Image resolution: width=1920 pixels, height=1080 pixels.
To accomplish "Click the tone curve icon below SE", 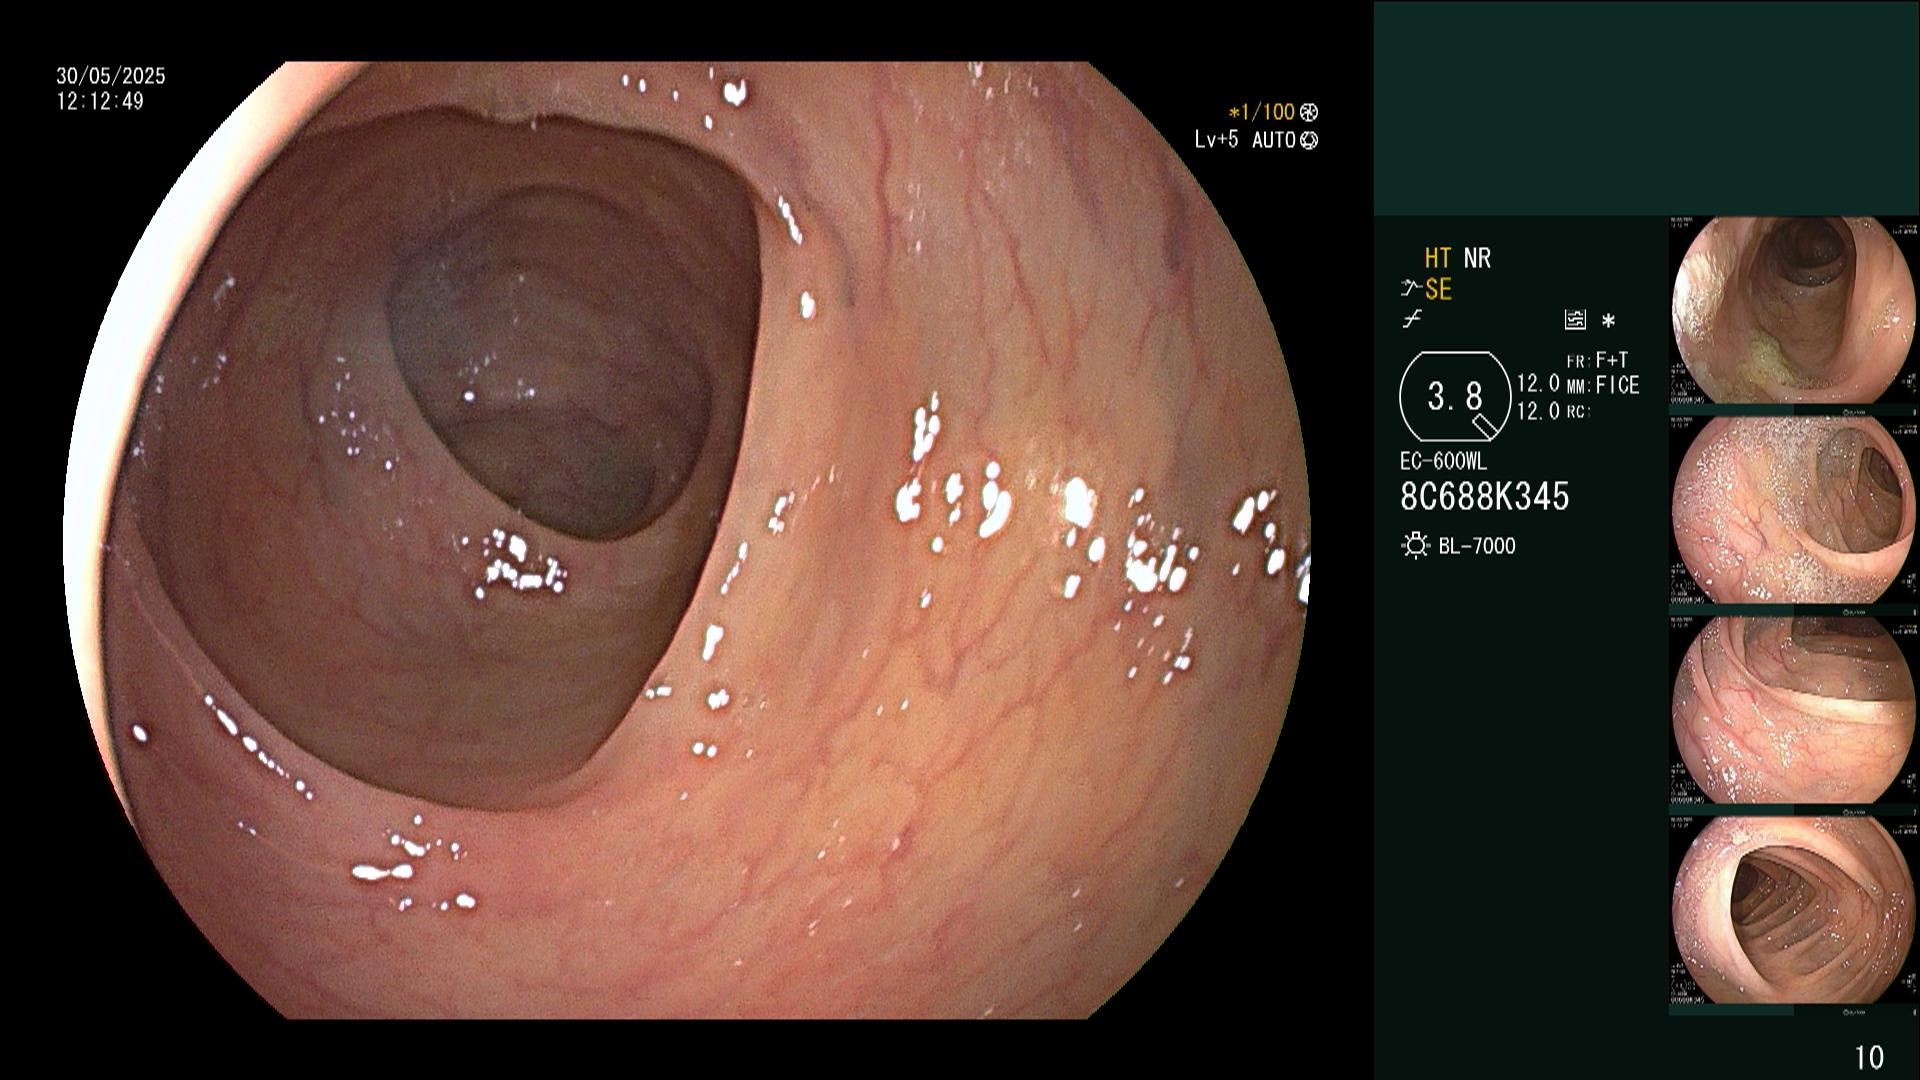I will [1412, 320].
